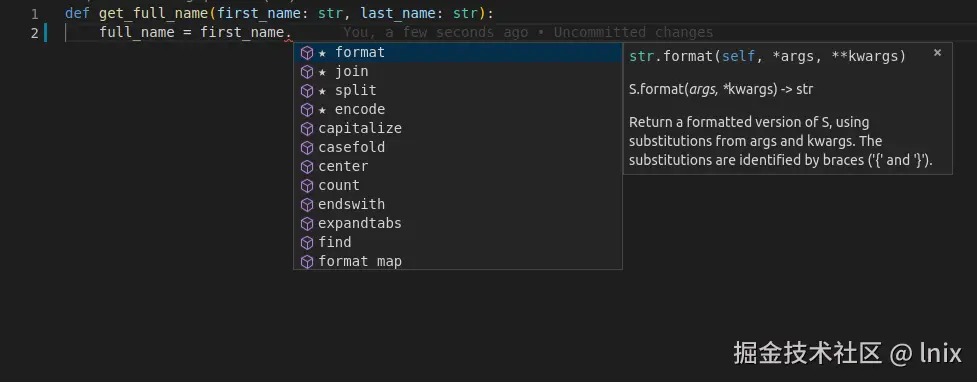977x382 pixels.
Task: Select casefold in the completion list
Action: point(458,148)
